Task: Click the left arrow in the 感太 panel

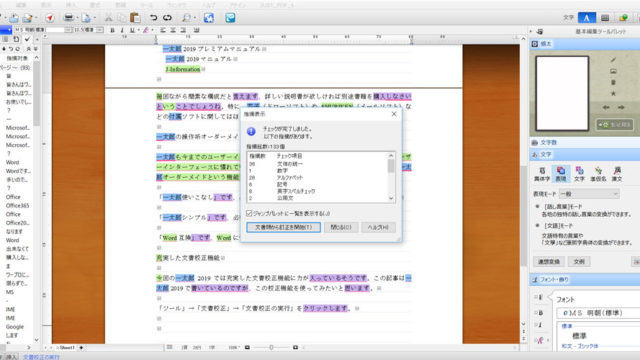Action: click(606, 107)
